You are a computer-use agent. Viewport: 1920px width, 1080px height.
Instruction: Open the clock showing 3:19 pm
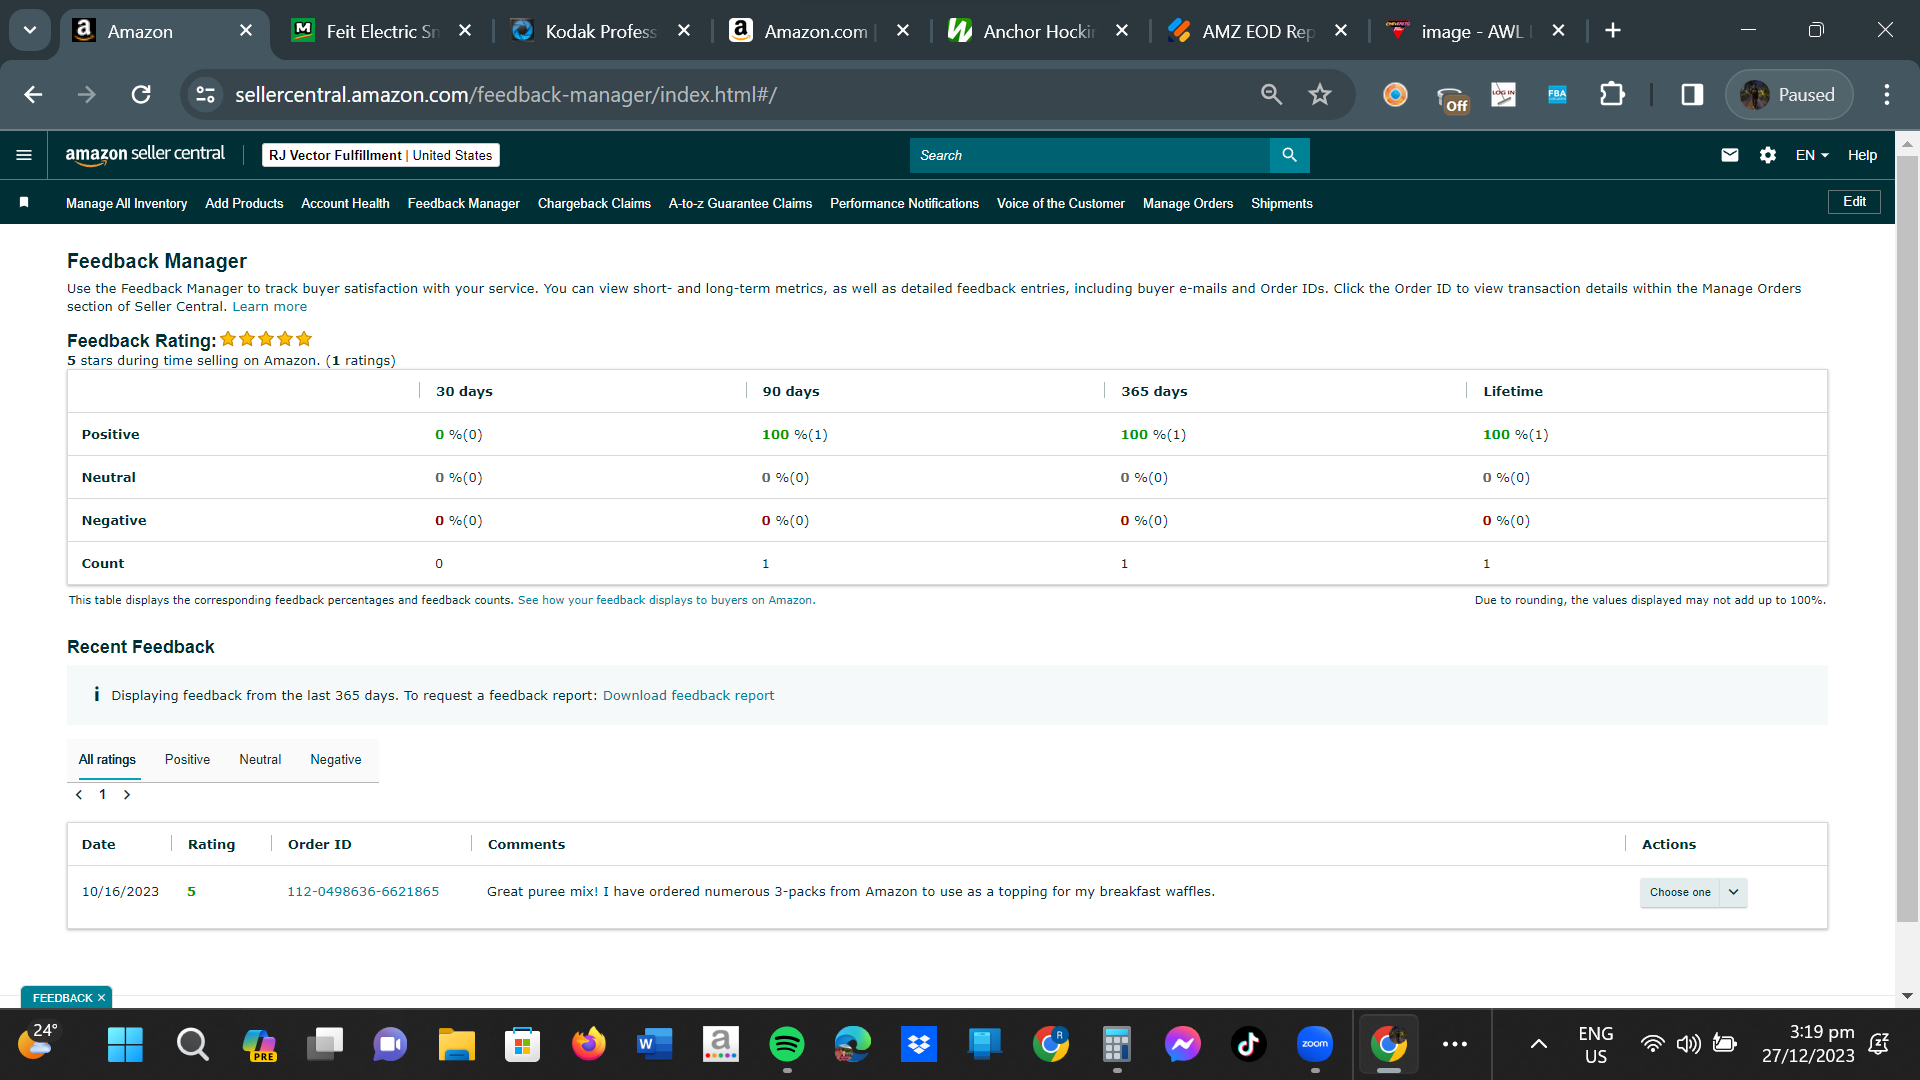(x=1808, y=1044)
